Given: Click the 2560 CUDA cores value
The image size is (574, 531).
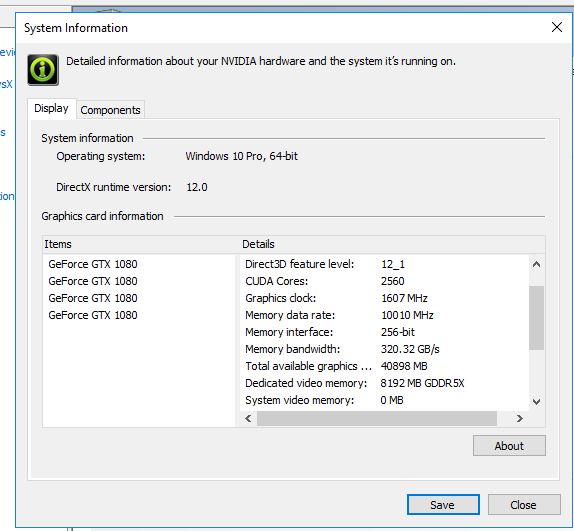Looking at the screenshot, I should [x=392, y=281].
